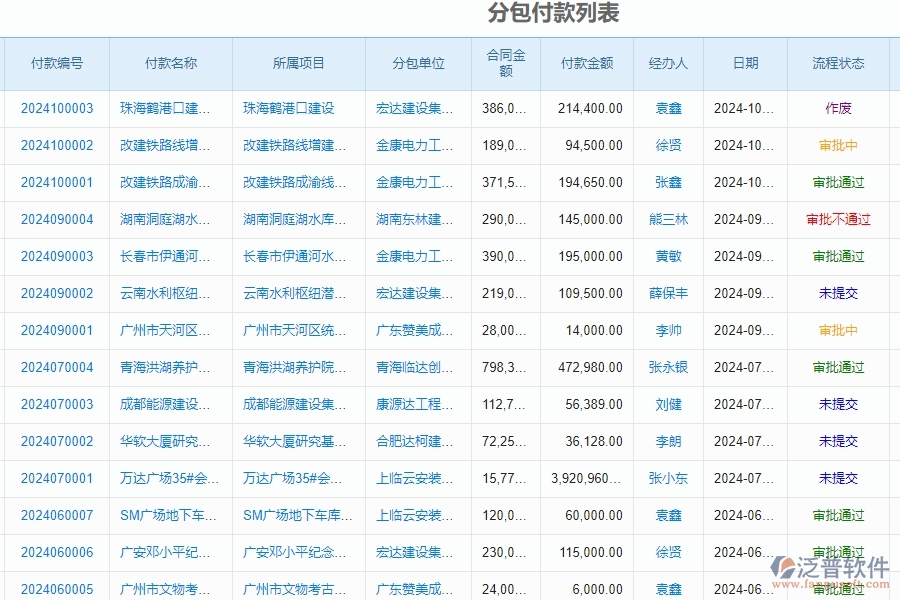Image resolution: width=900 pixels, height=600 pixels.
Task: Click 未提交 status for payment 2024090002
Action: point(838,293)
